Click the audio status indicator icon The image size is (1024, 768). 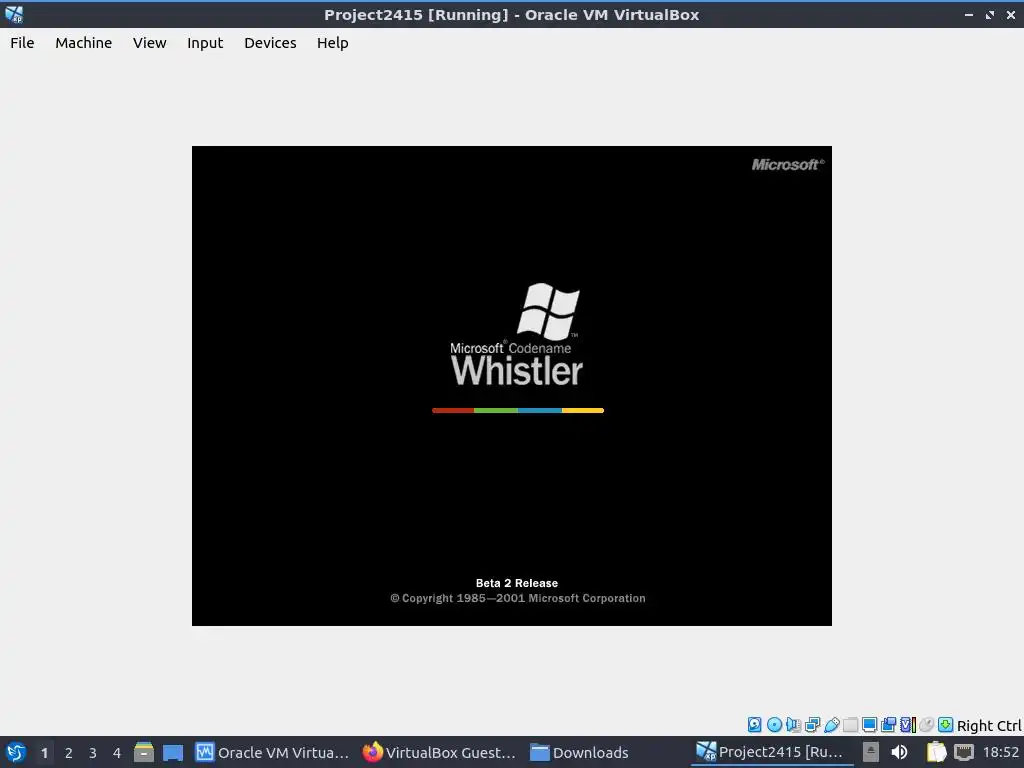(793, 724)
